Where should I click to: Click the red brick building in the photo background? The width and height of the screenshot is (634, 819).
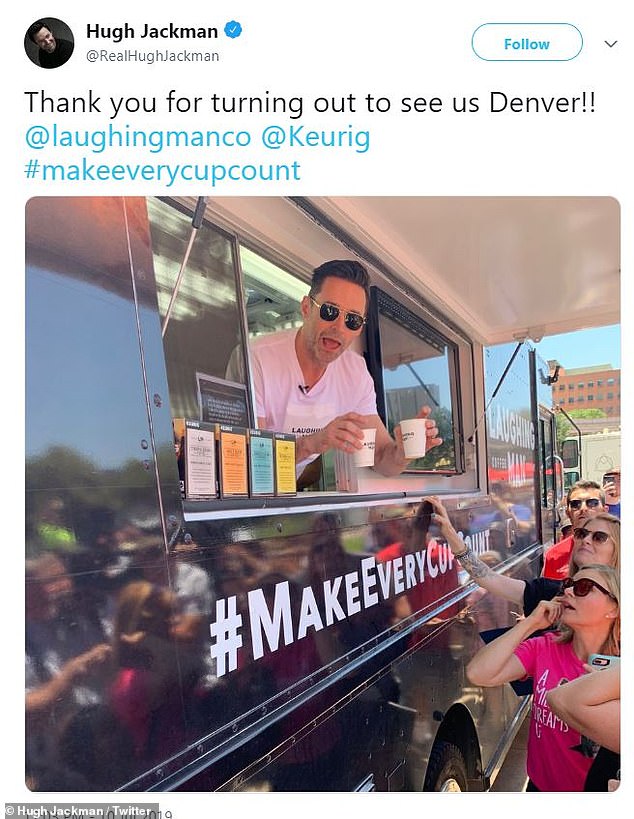click(x=585, y=391)
